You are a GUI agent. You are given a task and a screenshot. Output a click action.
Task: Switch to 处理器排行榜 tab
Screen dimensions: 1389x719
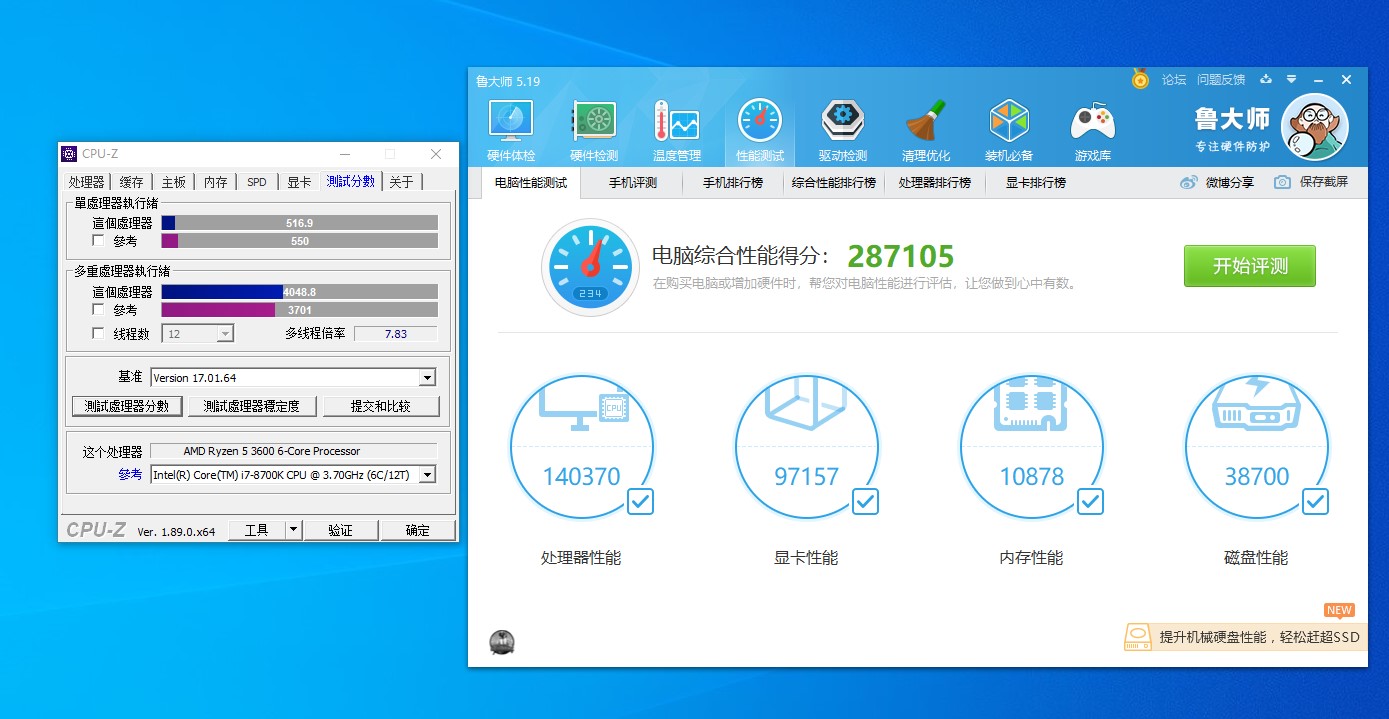pyautogui.click(x=935, y=183)
